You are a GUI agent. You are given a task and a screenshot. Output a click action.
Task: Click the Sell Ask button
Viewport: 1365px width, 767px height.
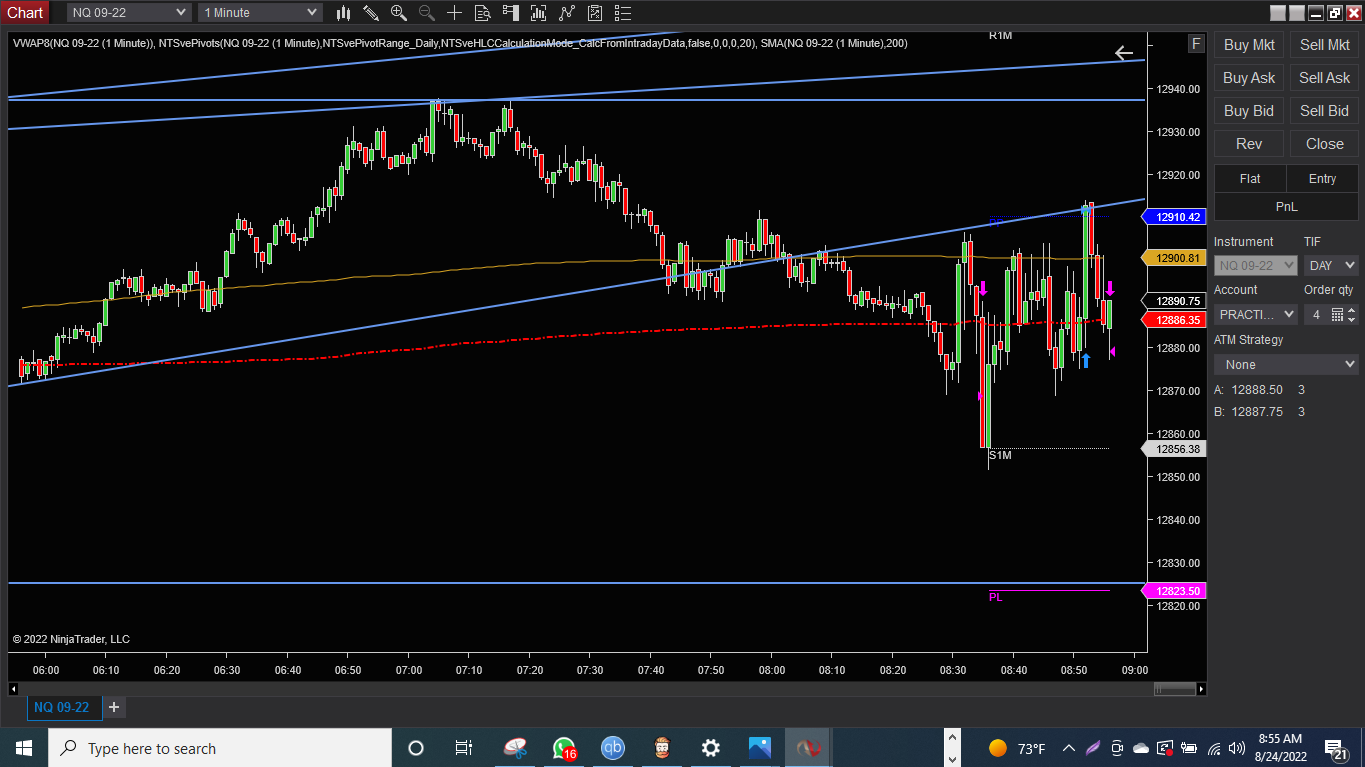1324,78
